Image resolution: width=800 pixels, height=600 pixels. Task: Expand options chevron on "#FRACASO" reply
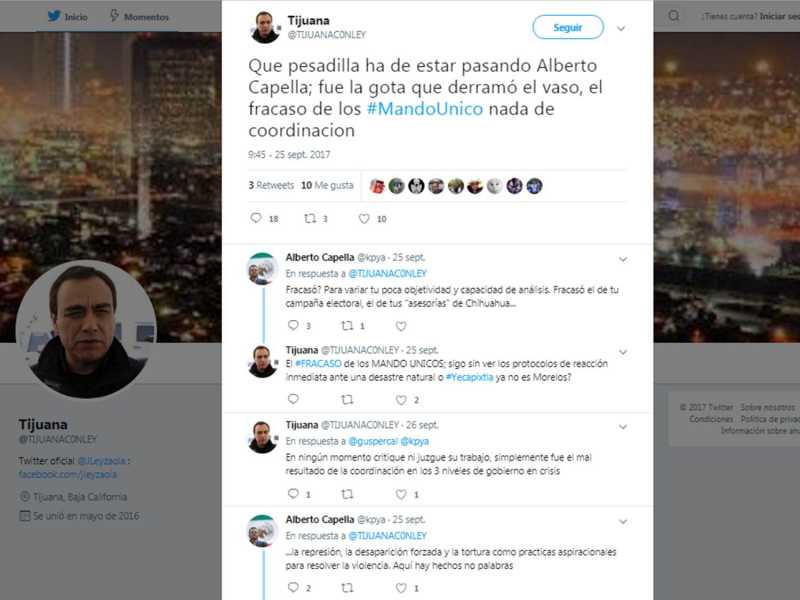[623, 352]
